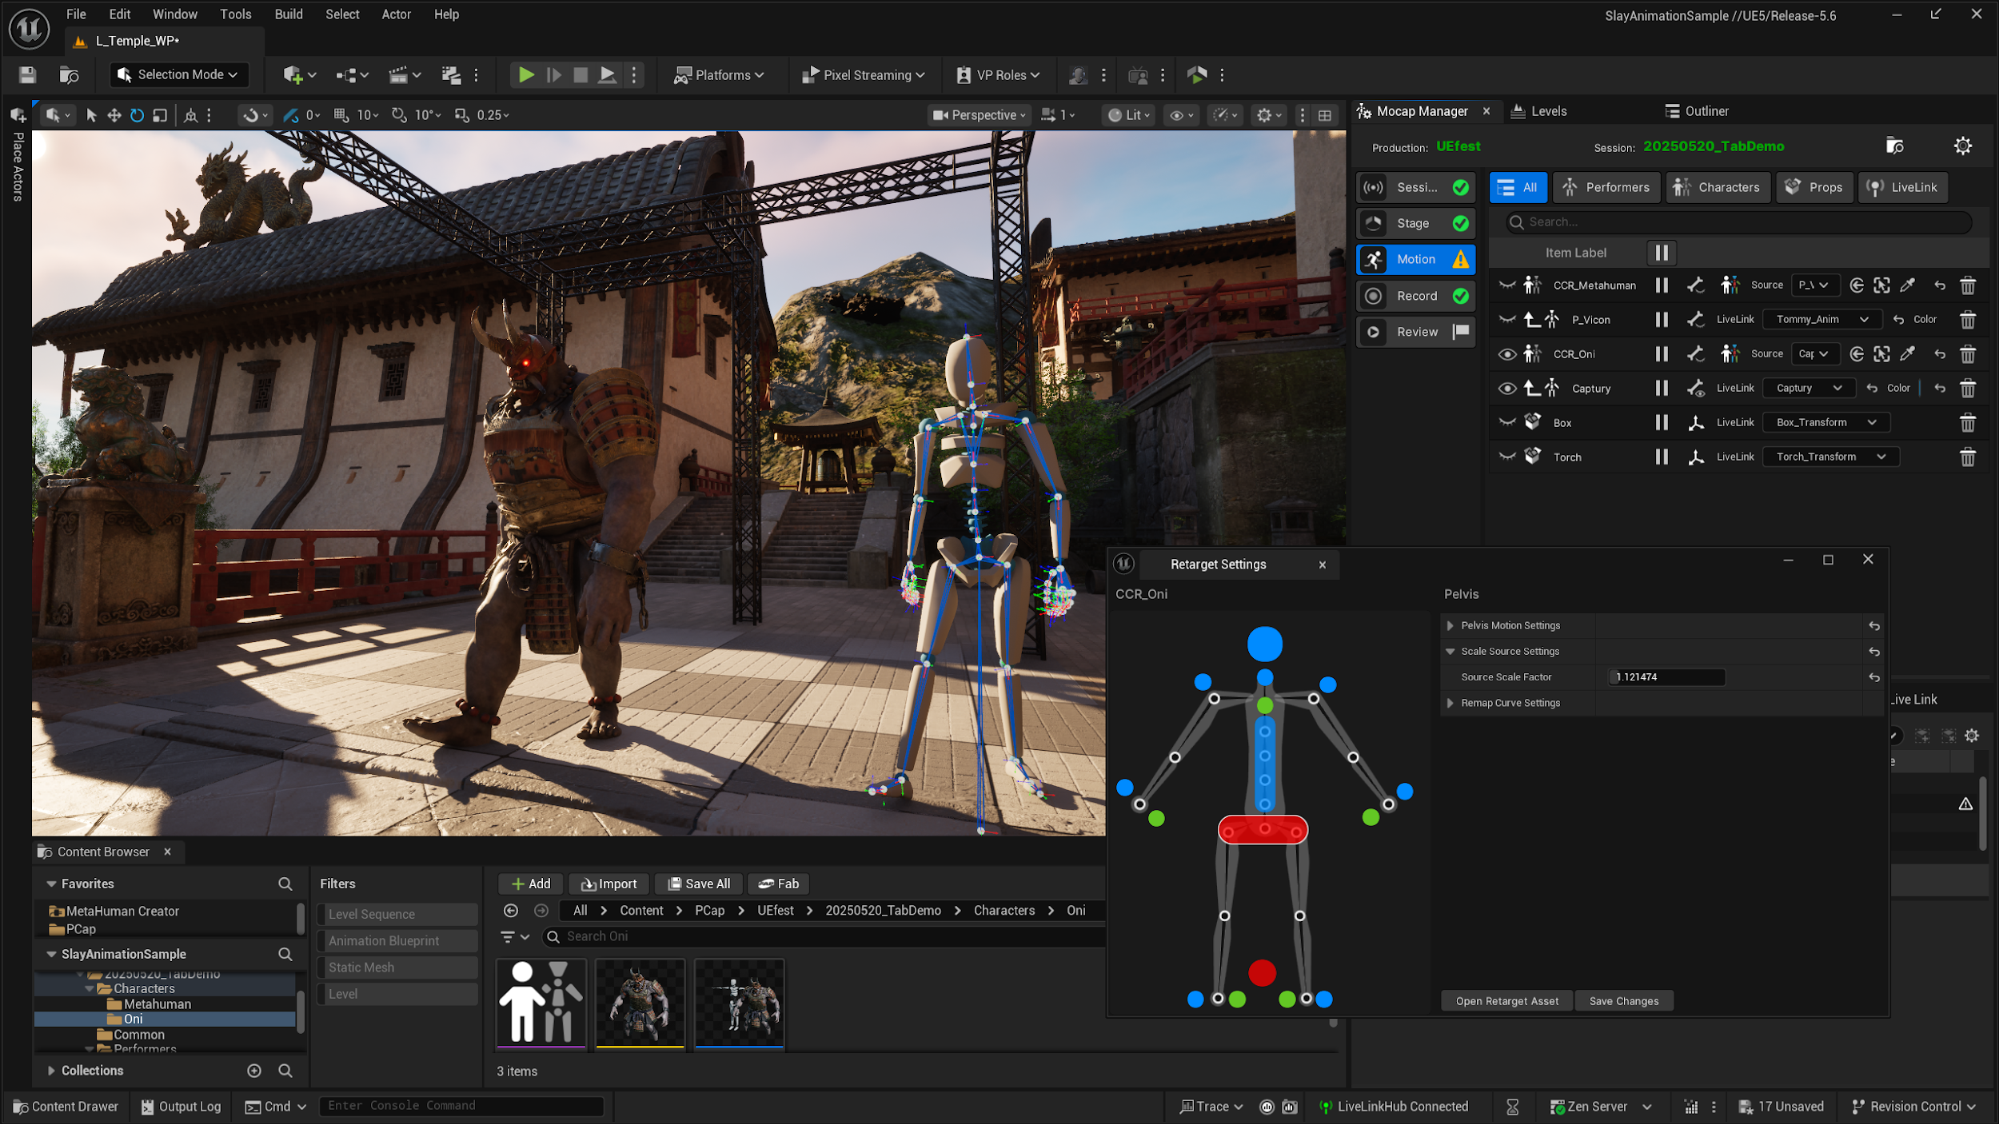Reset Source Scale Factor to default arrow

(x=1874, y=677)
